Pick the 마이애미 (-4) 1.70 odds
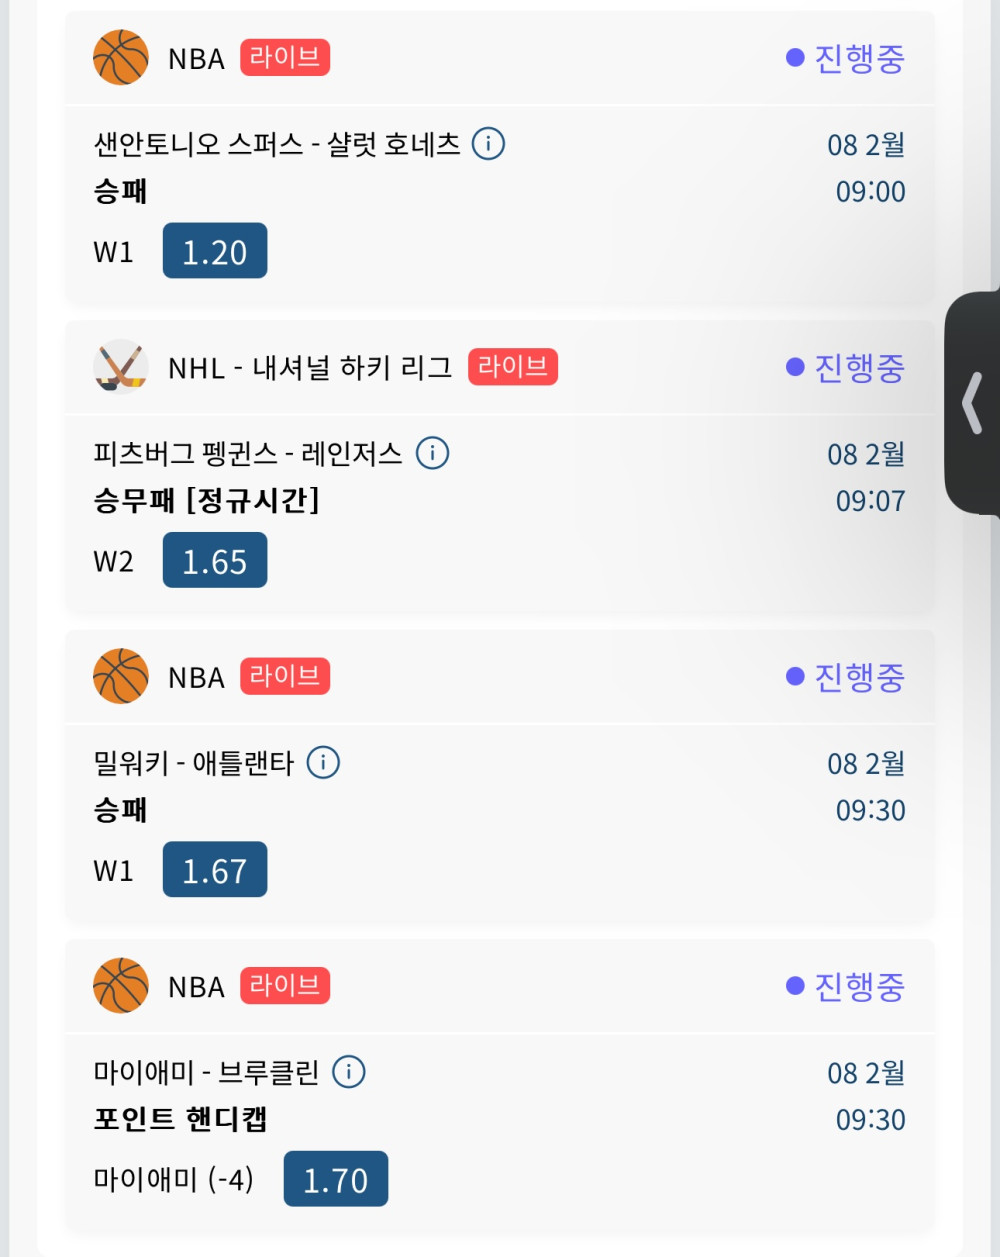 [336, 1180]
